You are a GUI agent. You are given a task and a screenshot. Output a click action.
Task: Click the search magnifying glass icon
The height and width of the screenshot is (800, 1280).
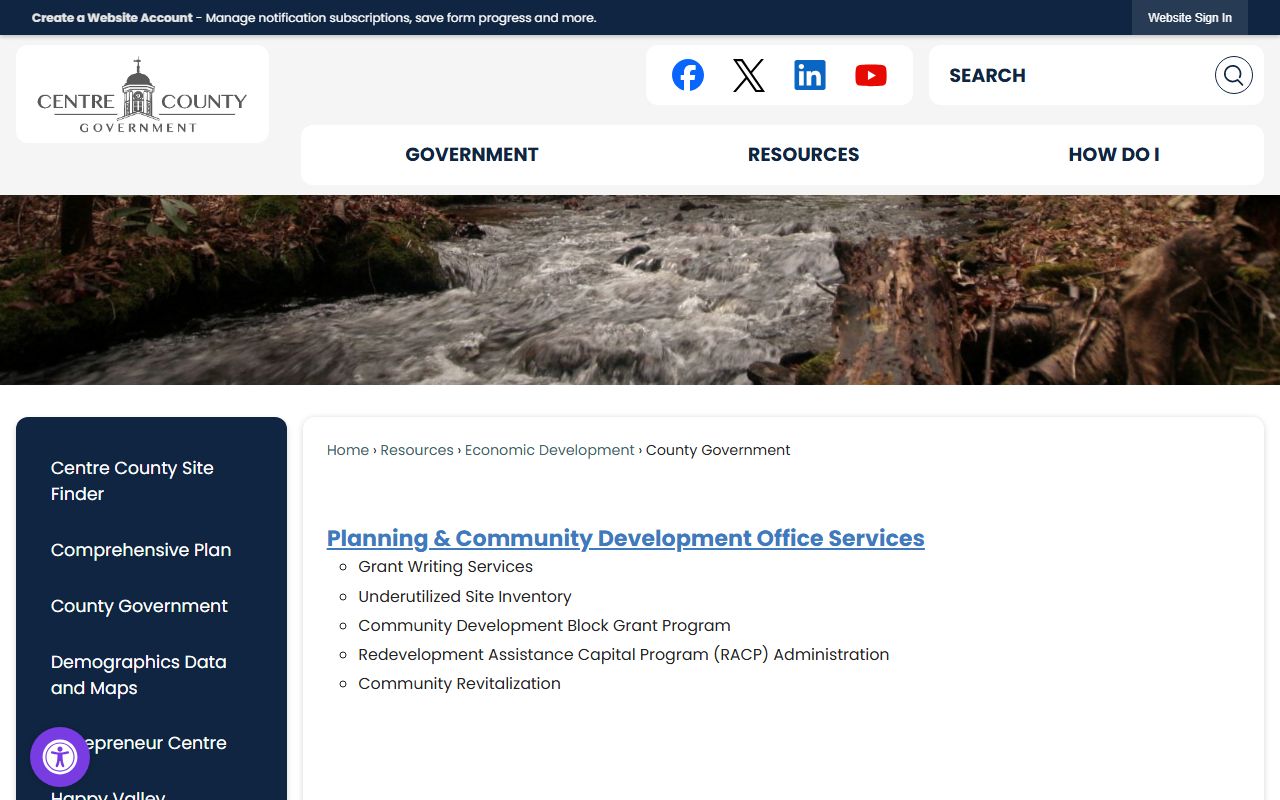1233,75
